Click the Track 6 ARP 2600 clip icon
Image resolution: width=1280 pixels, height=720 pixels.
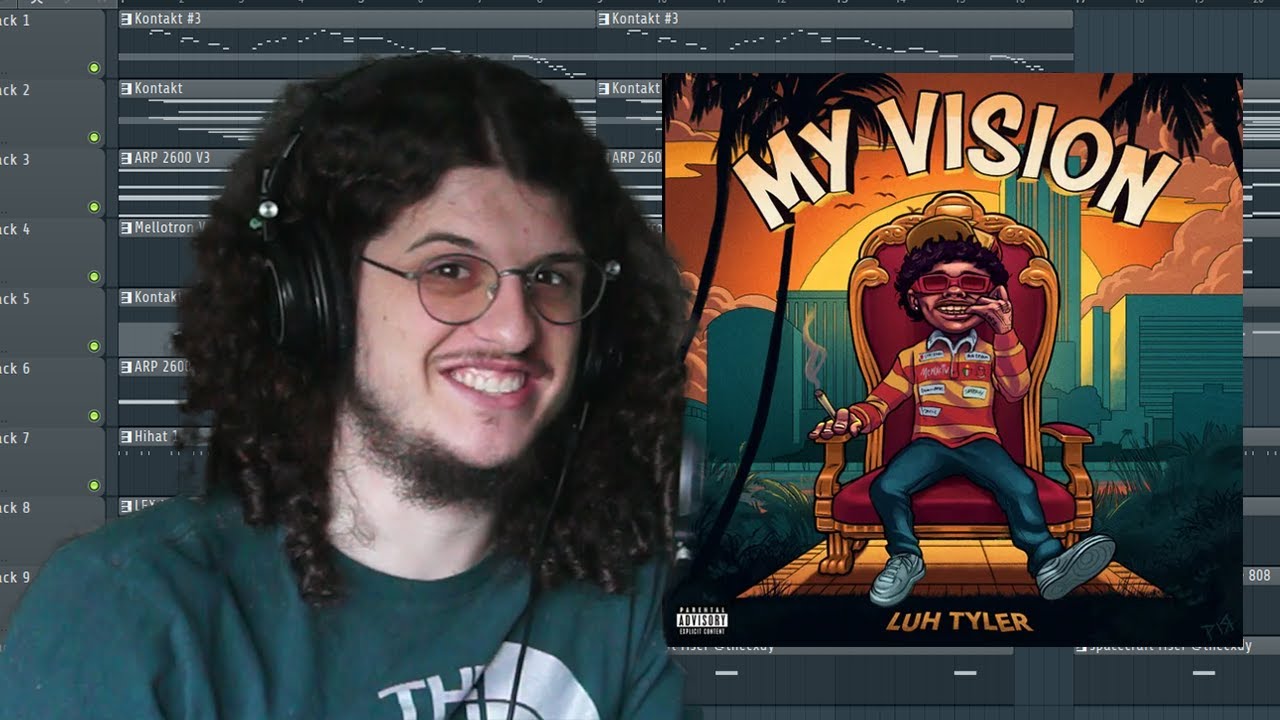pyautogui.click(x=126, y=367)
